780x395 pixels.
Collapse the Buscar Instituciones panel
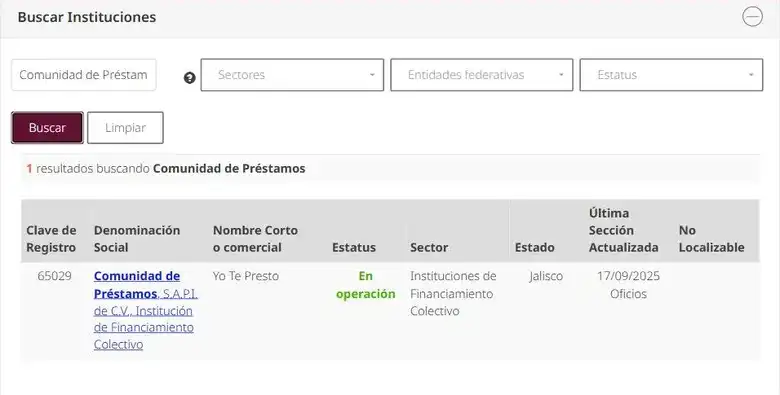click(752, 16)
